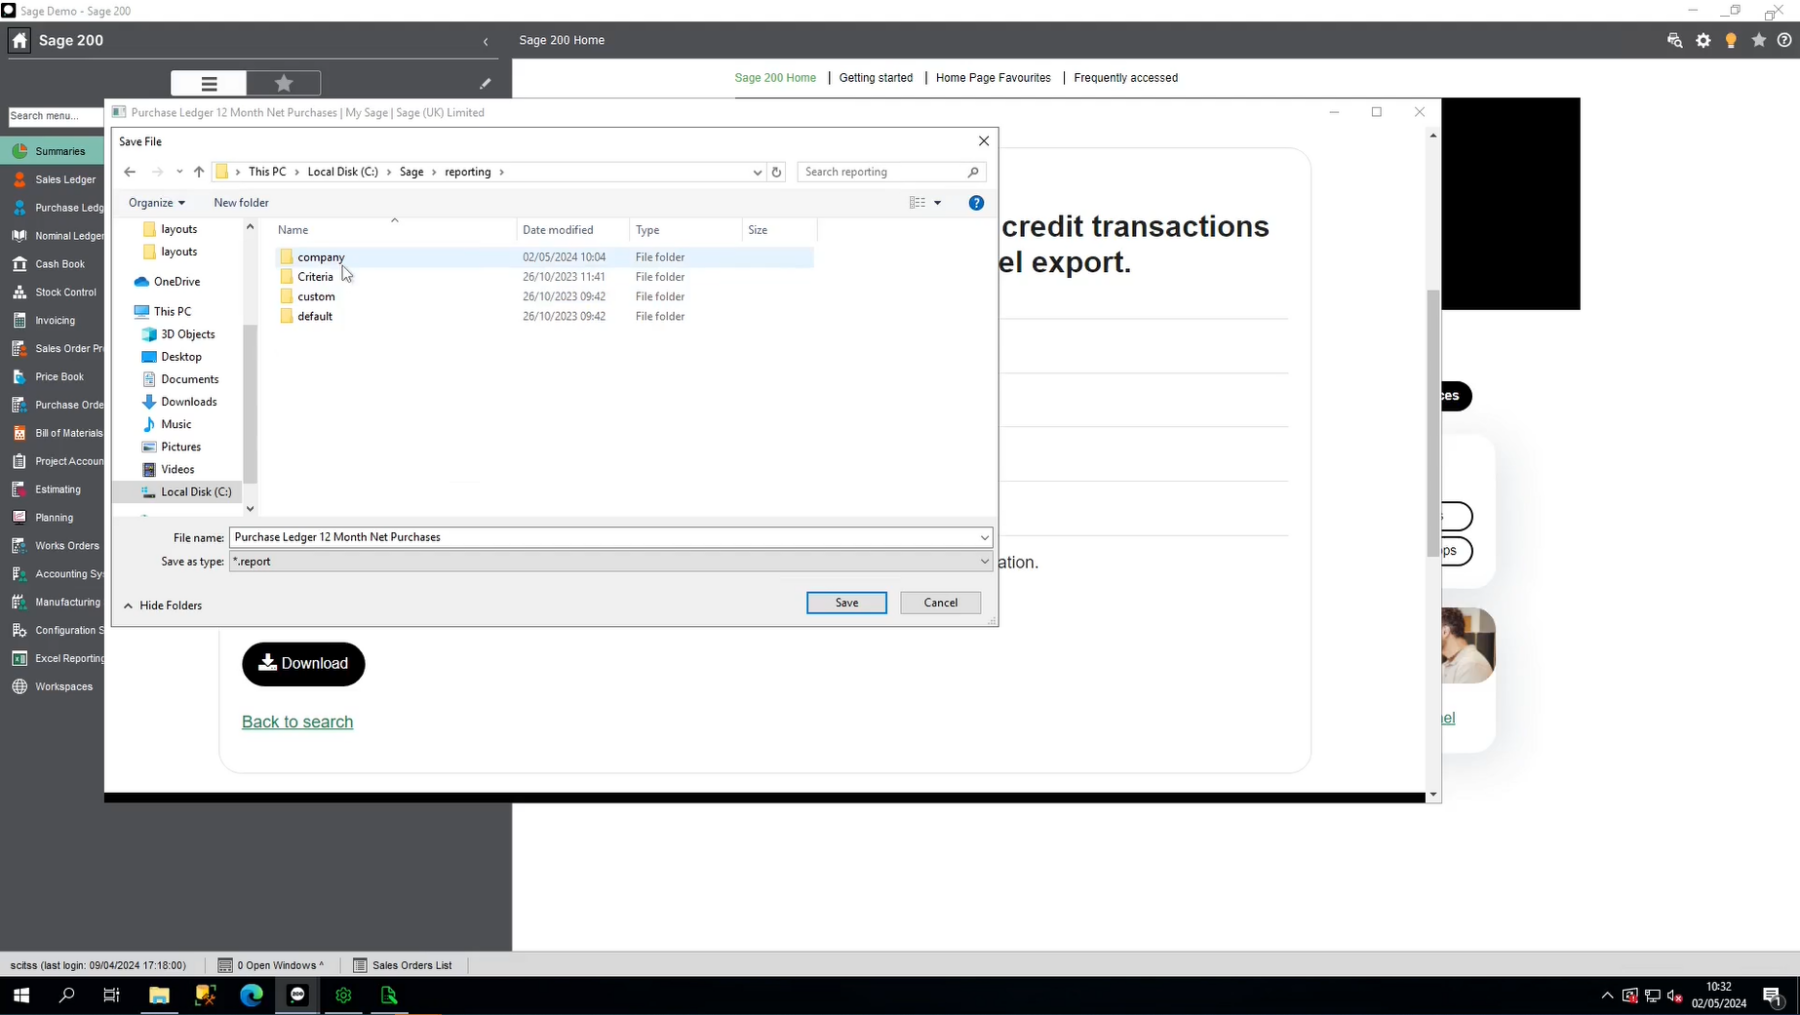The image size is (1800, 1015).
Task: Select the company folder
Action: (320, 257)
